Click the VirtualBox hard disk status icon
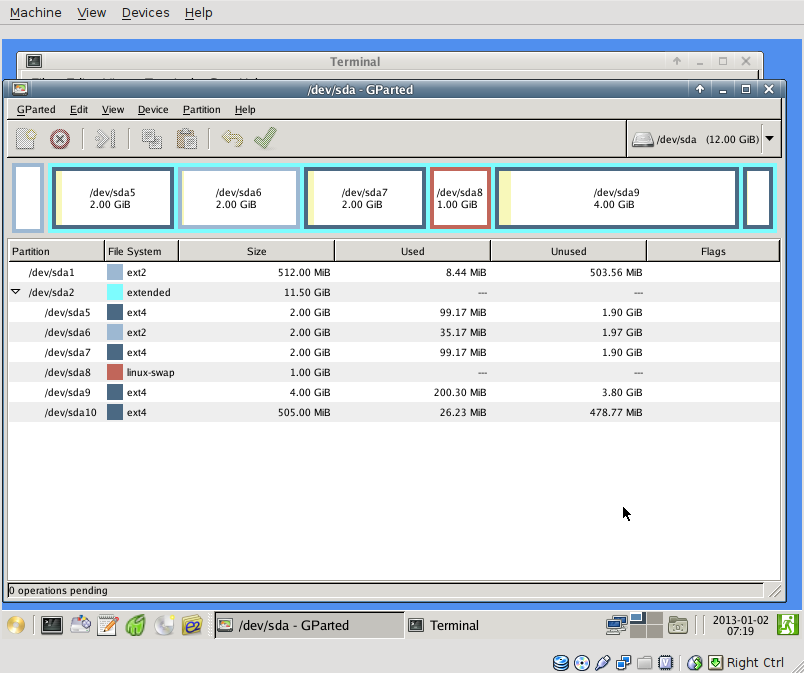 560,663
